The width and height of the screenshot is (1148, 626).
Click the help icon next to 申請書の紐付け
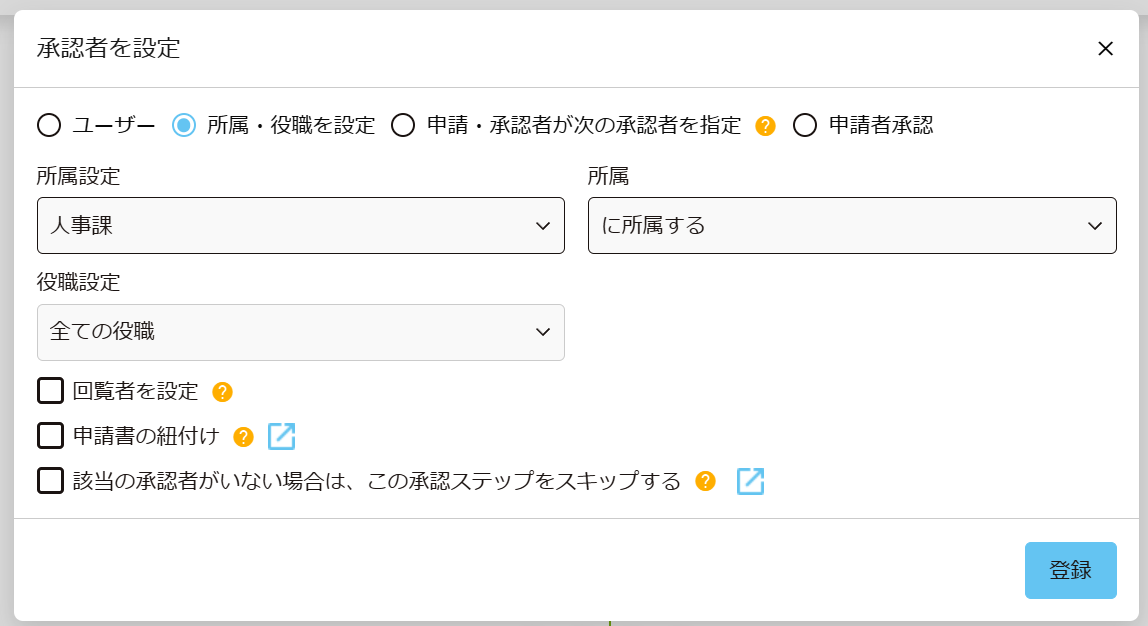coord(243,437)
